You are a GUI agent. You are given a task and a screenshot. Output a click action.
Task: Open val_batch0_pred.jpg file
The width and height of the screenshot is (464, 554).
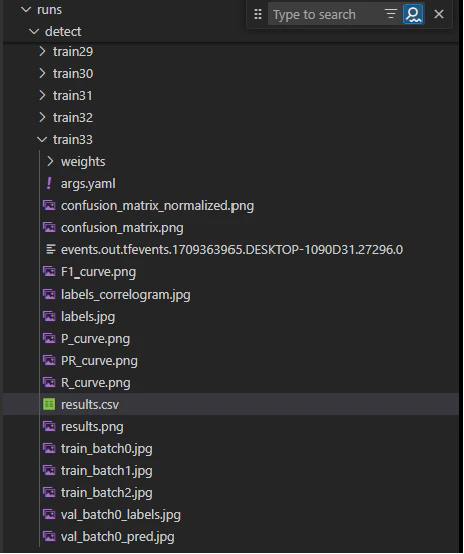[117, 537]
